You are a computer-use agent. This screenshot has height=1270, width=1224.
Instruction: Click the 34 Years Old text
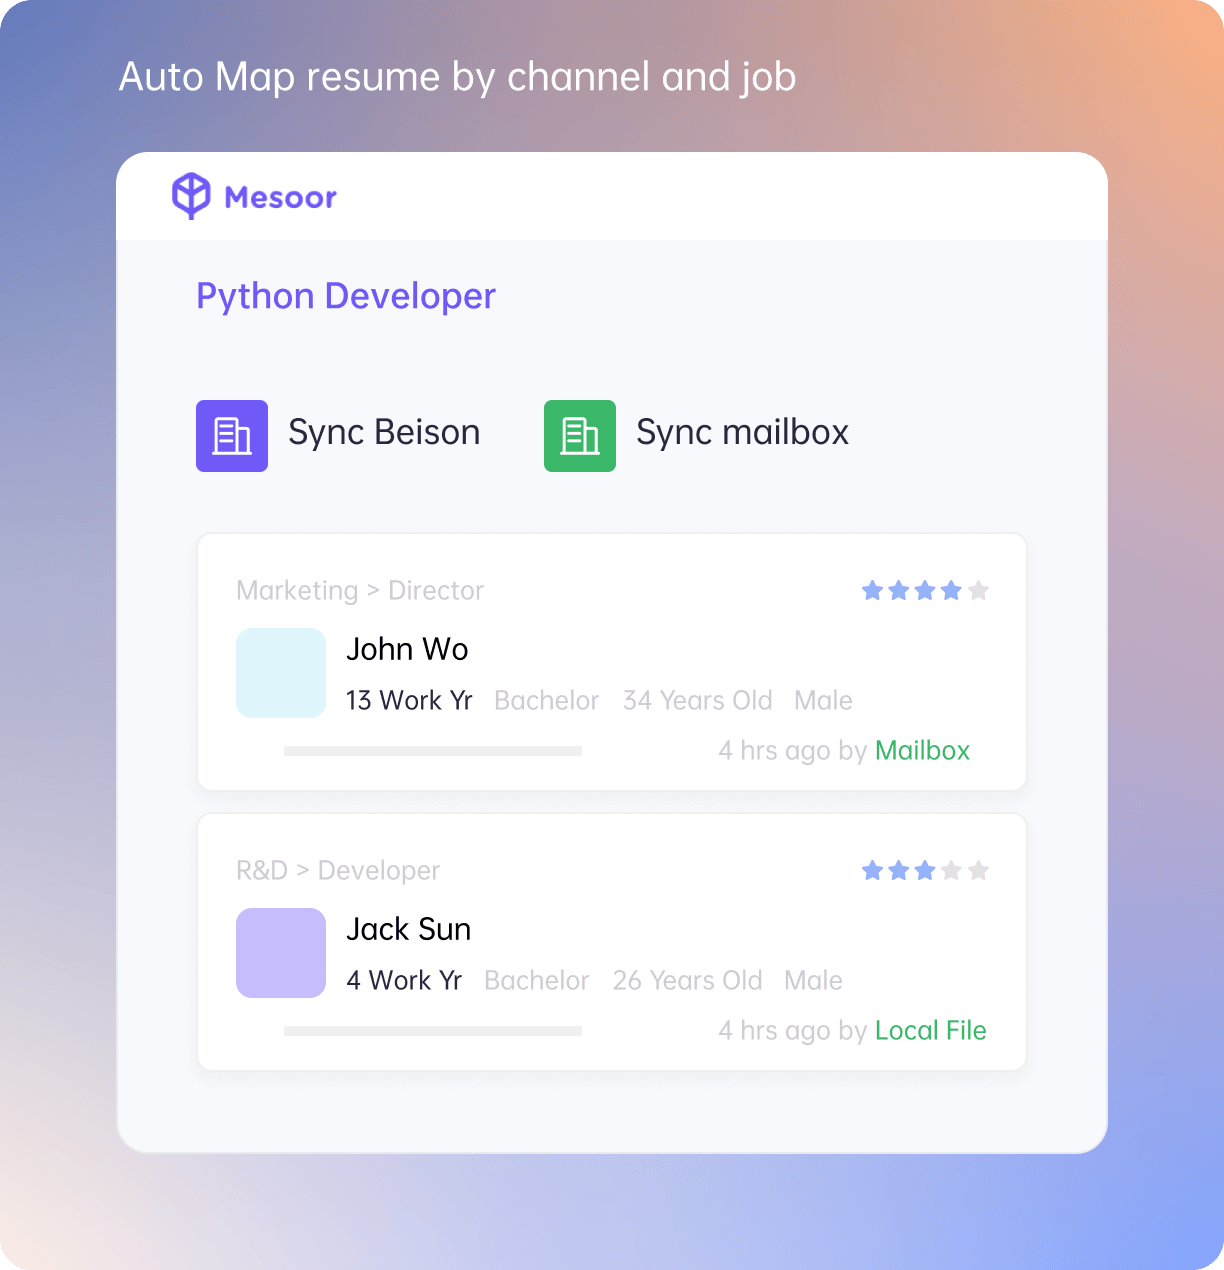697,701
